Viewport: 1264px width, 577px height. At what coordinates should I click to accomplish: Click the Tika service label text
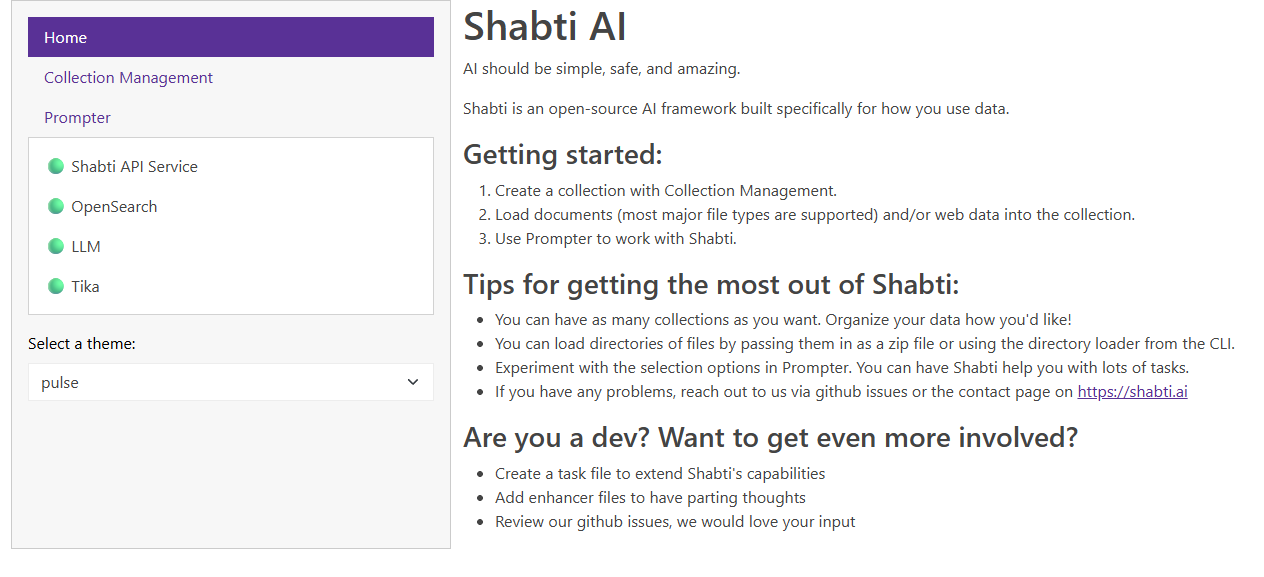85,286
